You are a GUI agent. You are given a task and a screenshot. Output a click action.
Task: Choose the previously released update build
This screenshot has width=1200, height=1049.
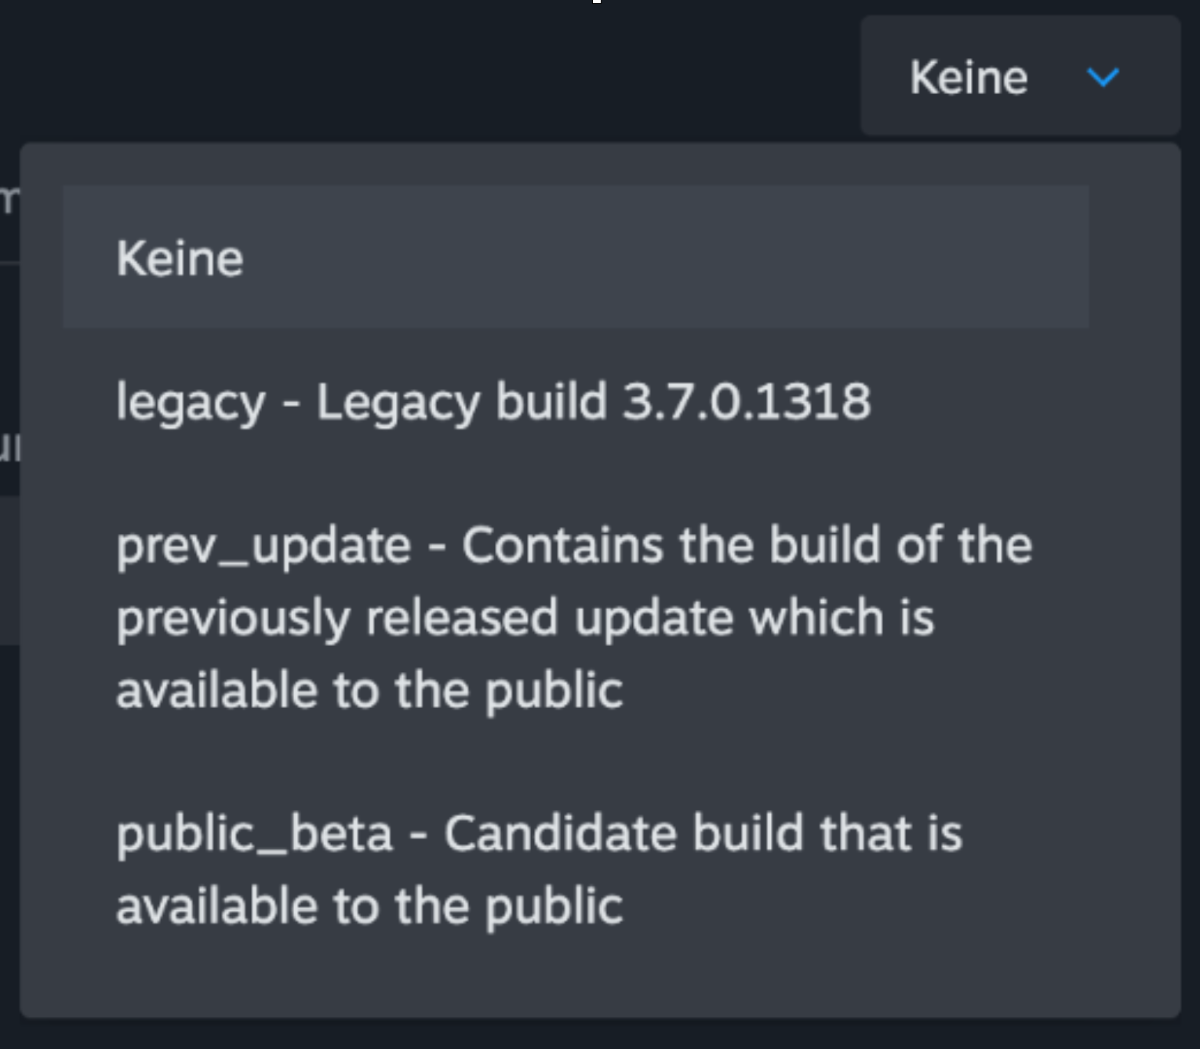[574, 617]
